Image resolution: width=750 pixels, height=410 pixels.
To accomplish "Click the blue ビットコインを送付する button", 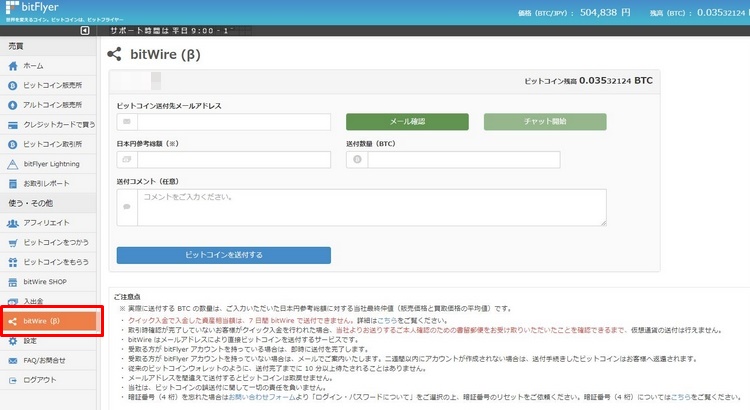I will [223, 255].
